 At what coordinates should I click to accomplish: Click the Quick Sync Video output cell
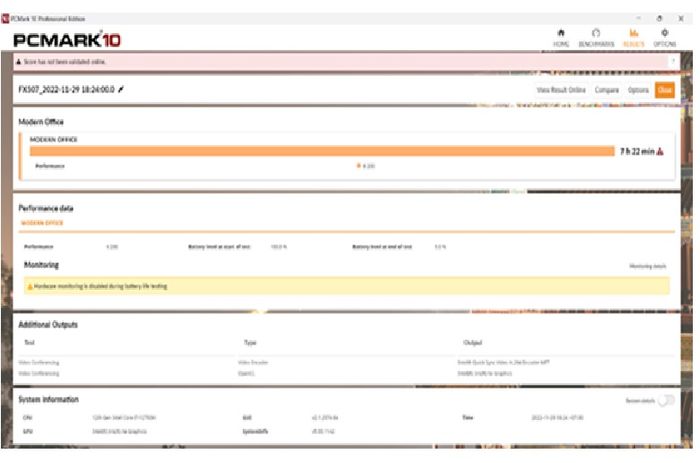coord(504,363)
